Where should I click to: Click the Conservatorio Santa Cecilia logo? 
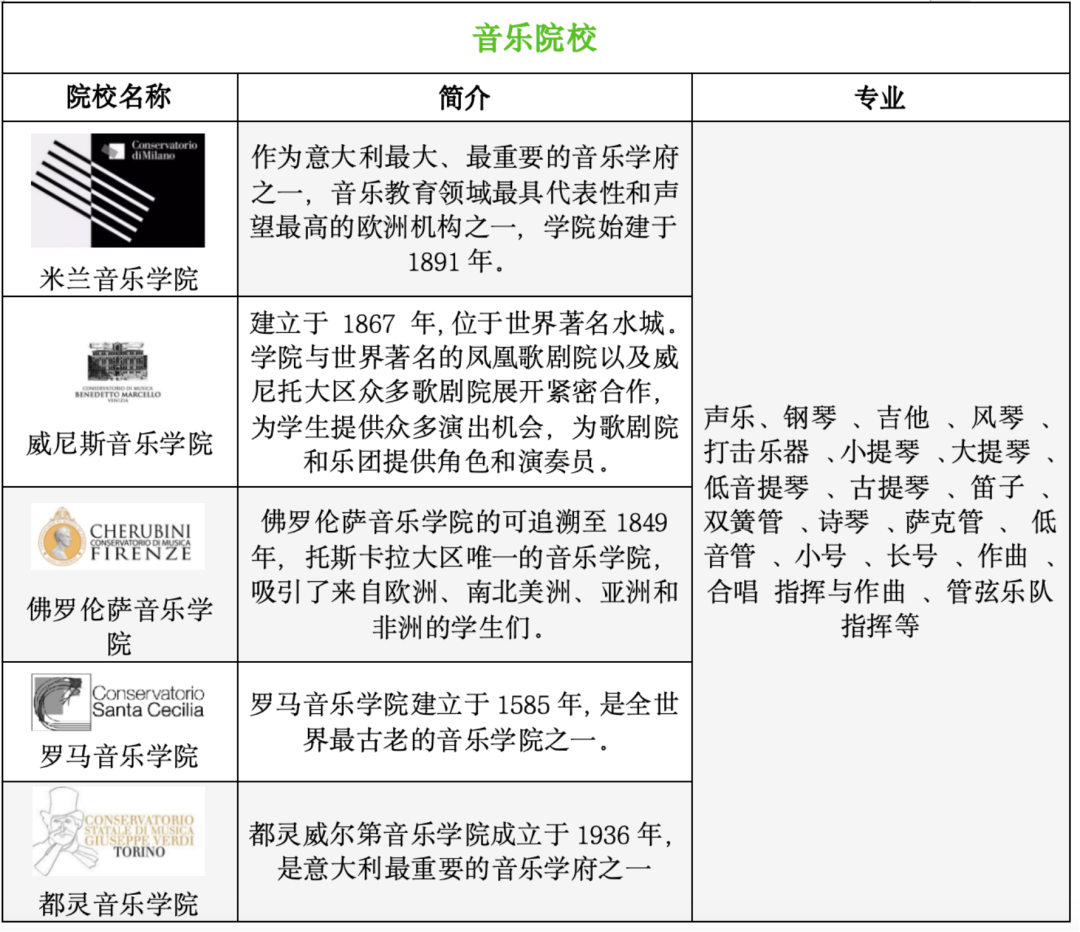click(118, 702)
